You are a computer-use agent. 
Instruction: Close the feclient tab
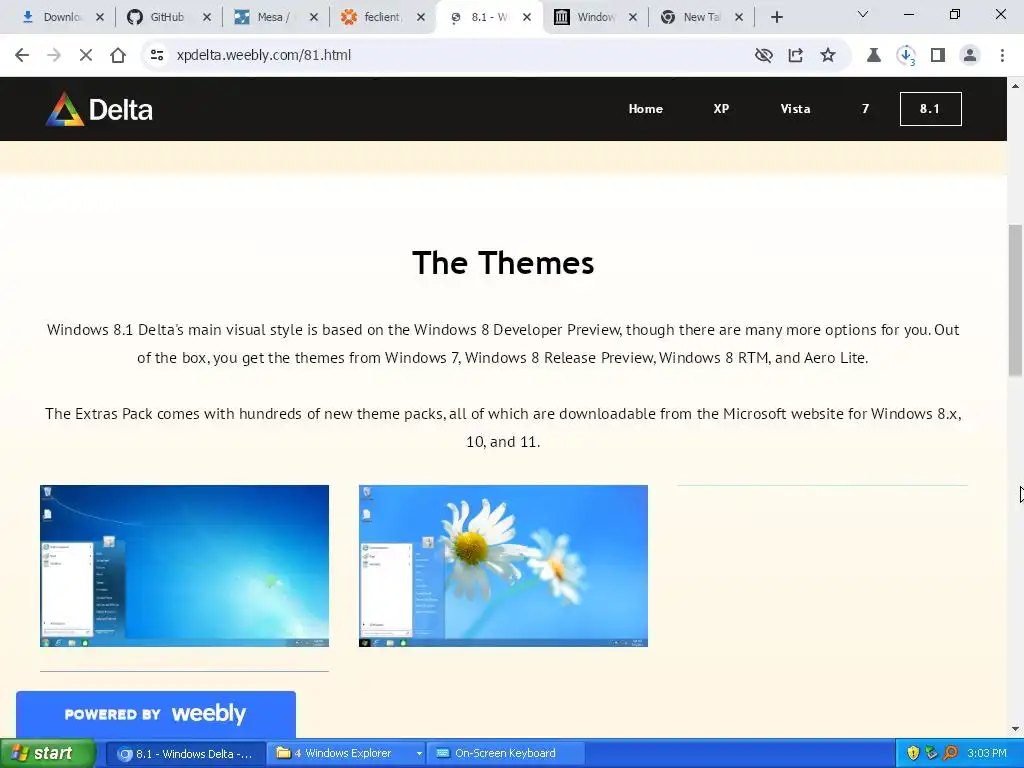[x=421, y=17]
